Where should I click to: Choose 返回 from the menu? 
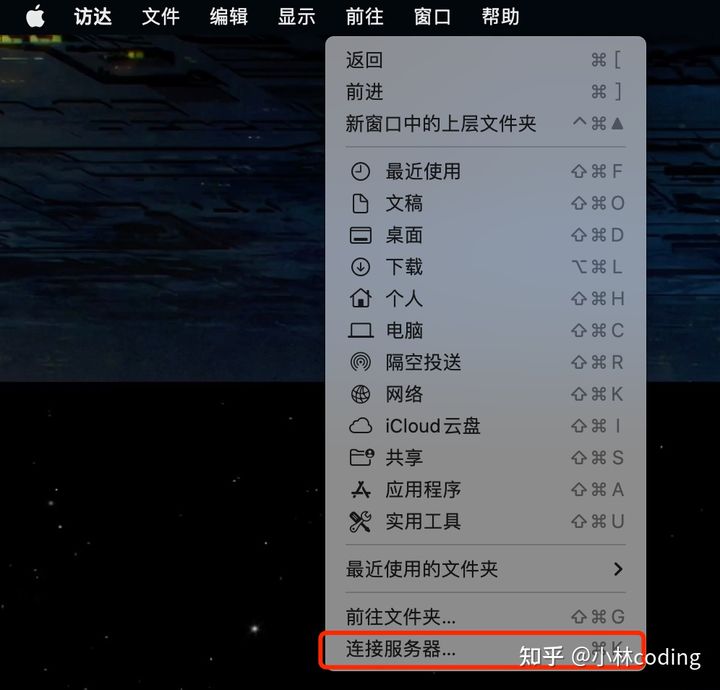click(x=485, y=60)
